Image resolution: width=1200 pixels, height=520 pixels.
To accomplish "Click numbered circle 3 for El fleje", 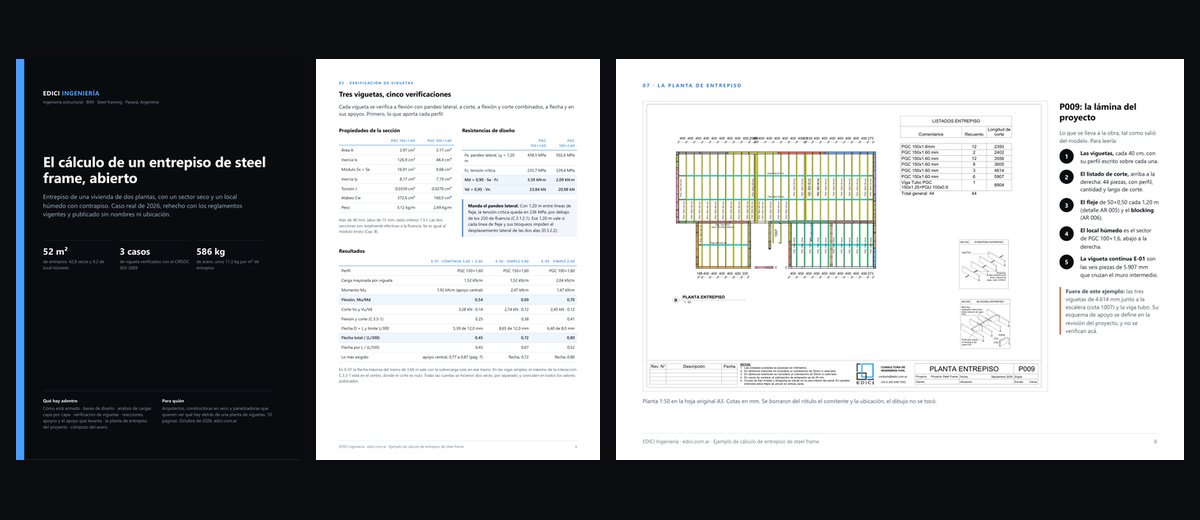I will coord(1066,207).
